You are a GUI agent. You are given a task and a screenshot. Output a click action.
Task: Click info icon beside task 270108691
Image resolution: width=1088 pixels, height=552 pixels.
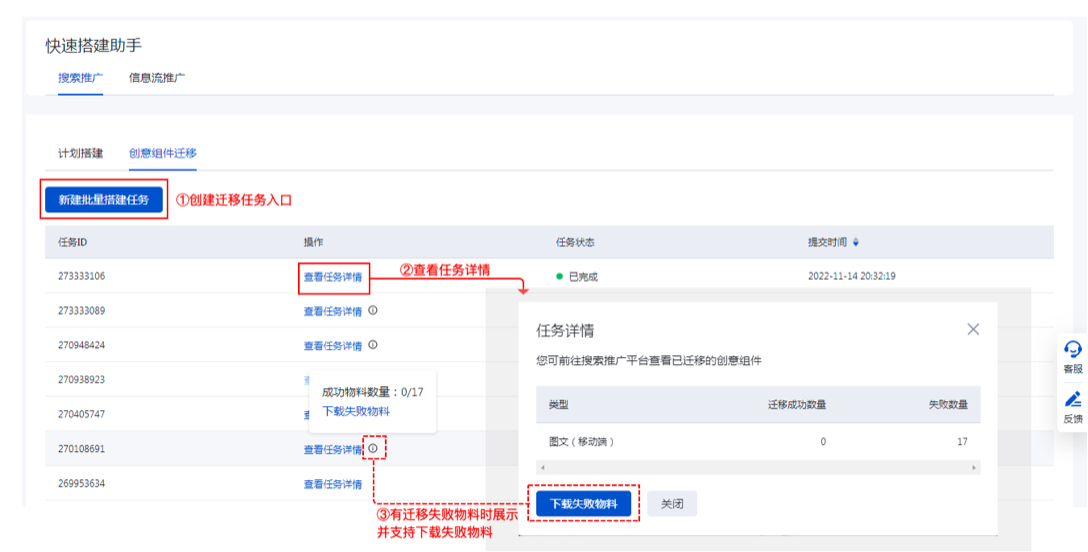pos(373,449)
